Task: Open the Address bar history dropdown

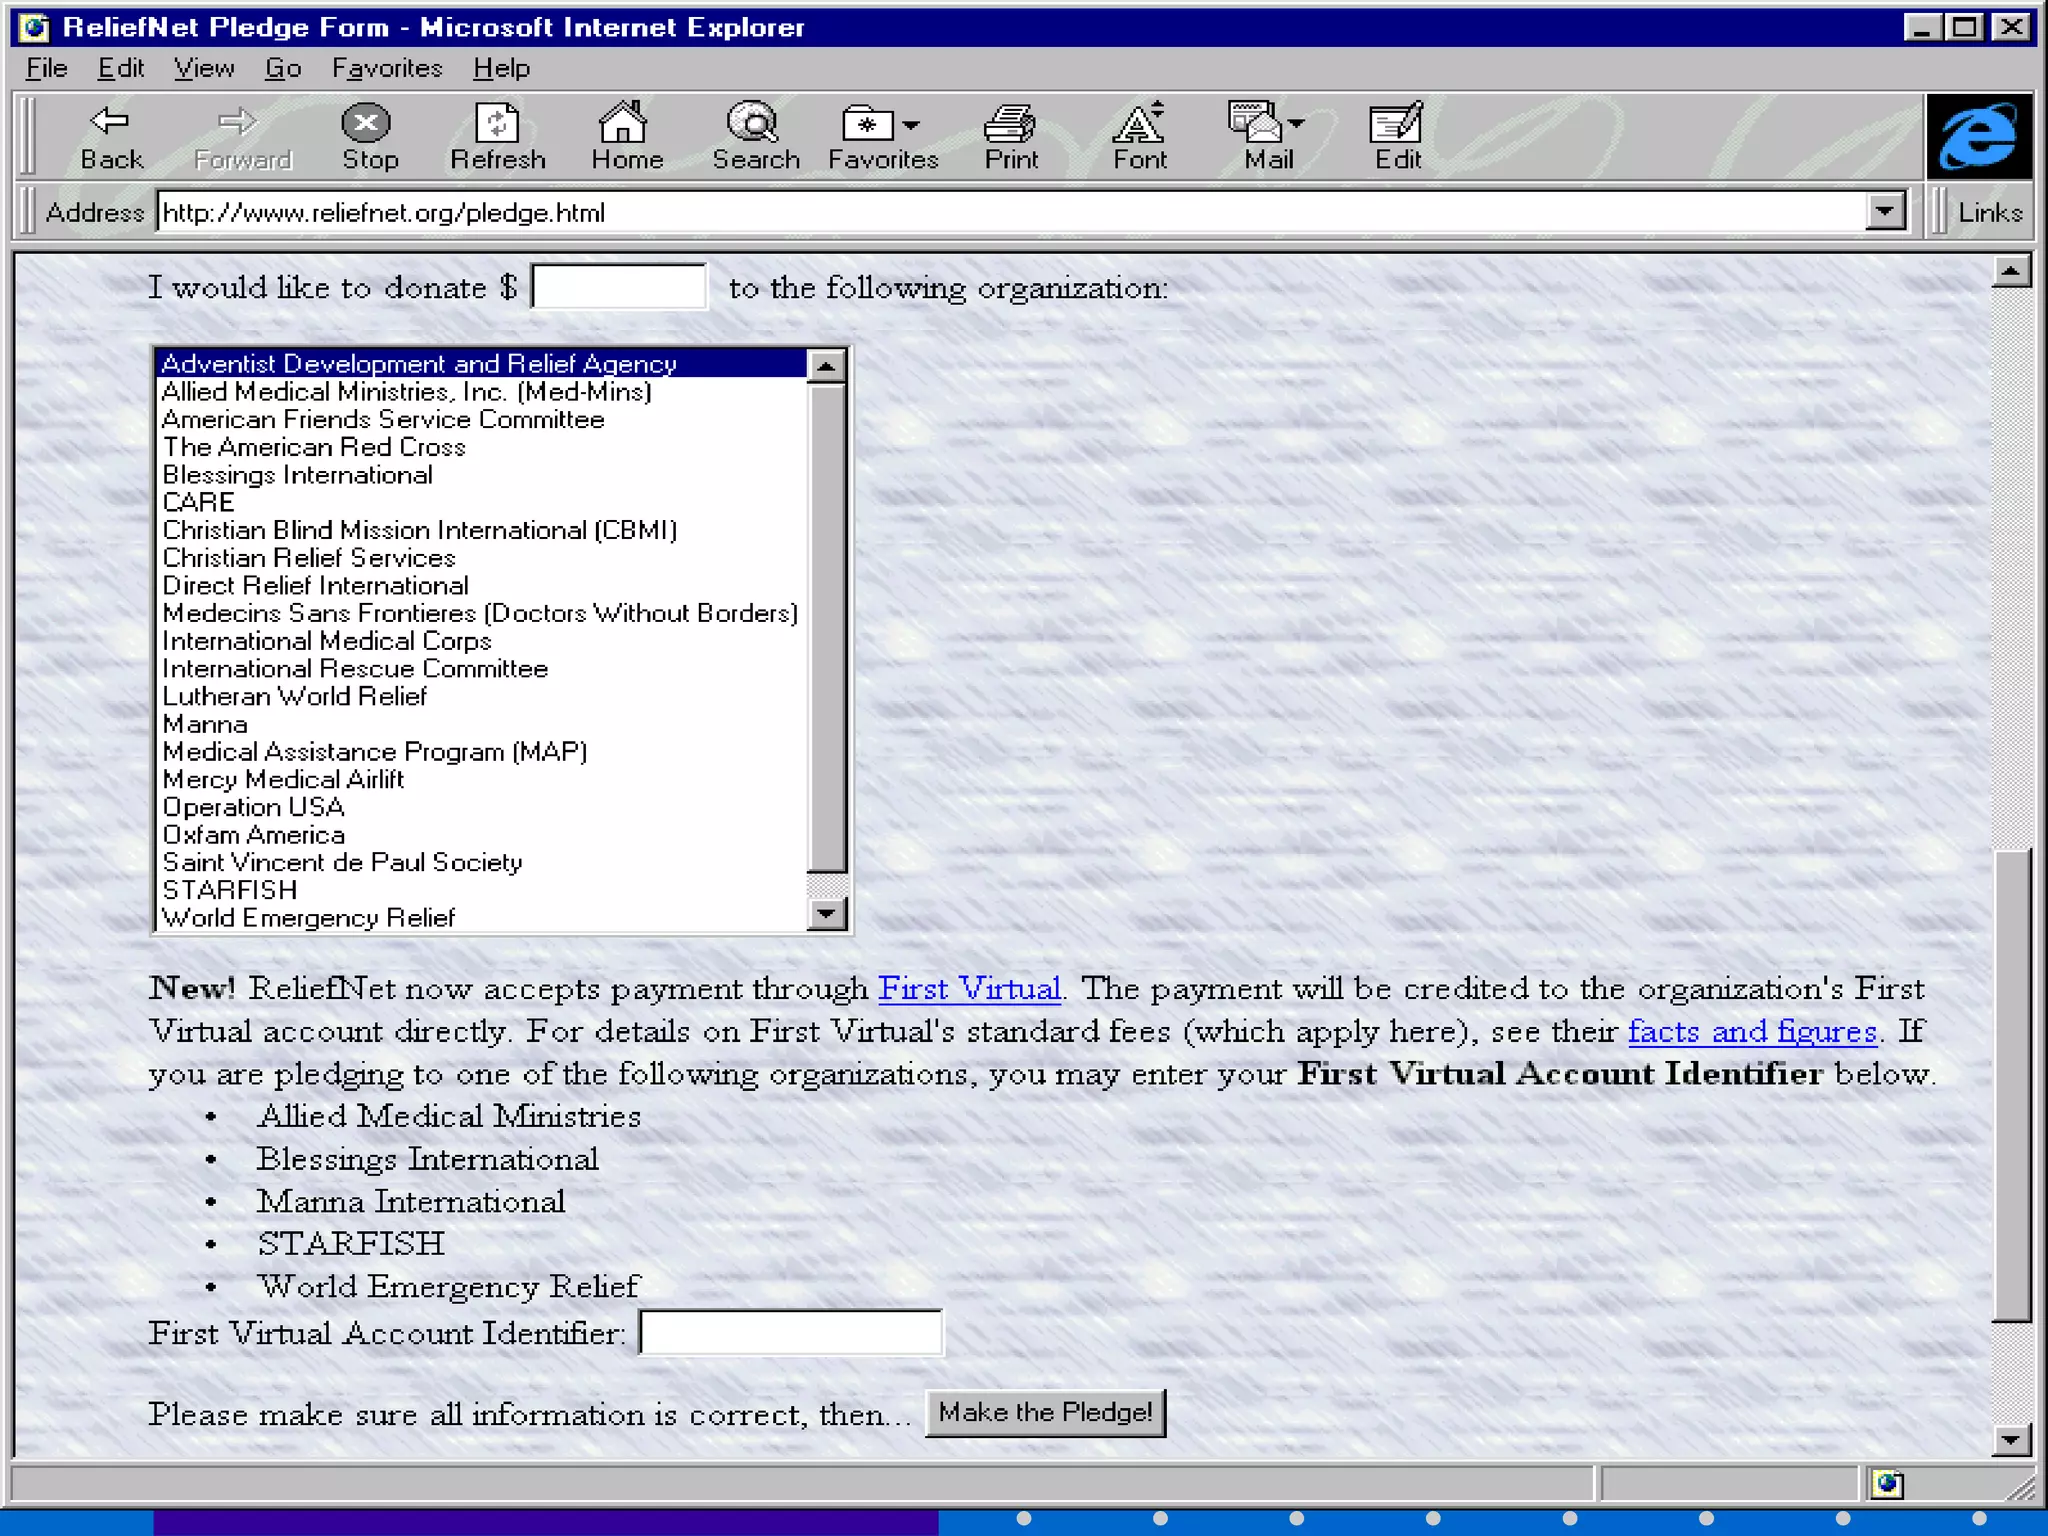Action: [1884, 212]
